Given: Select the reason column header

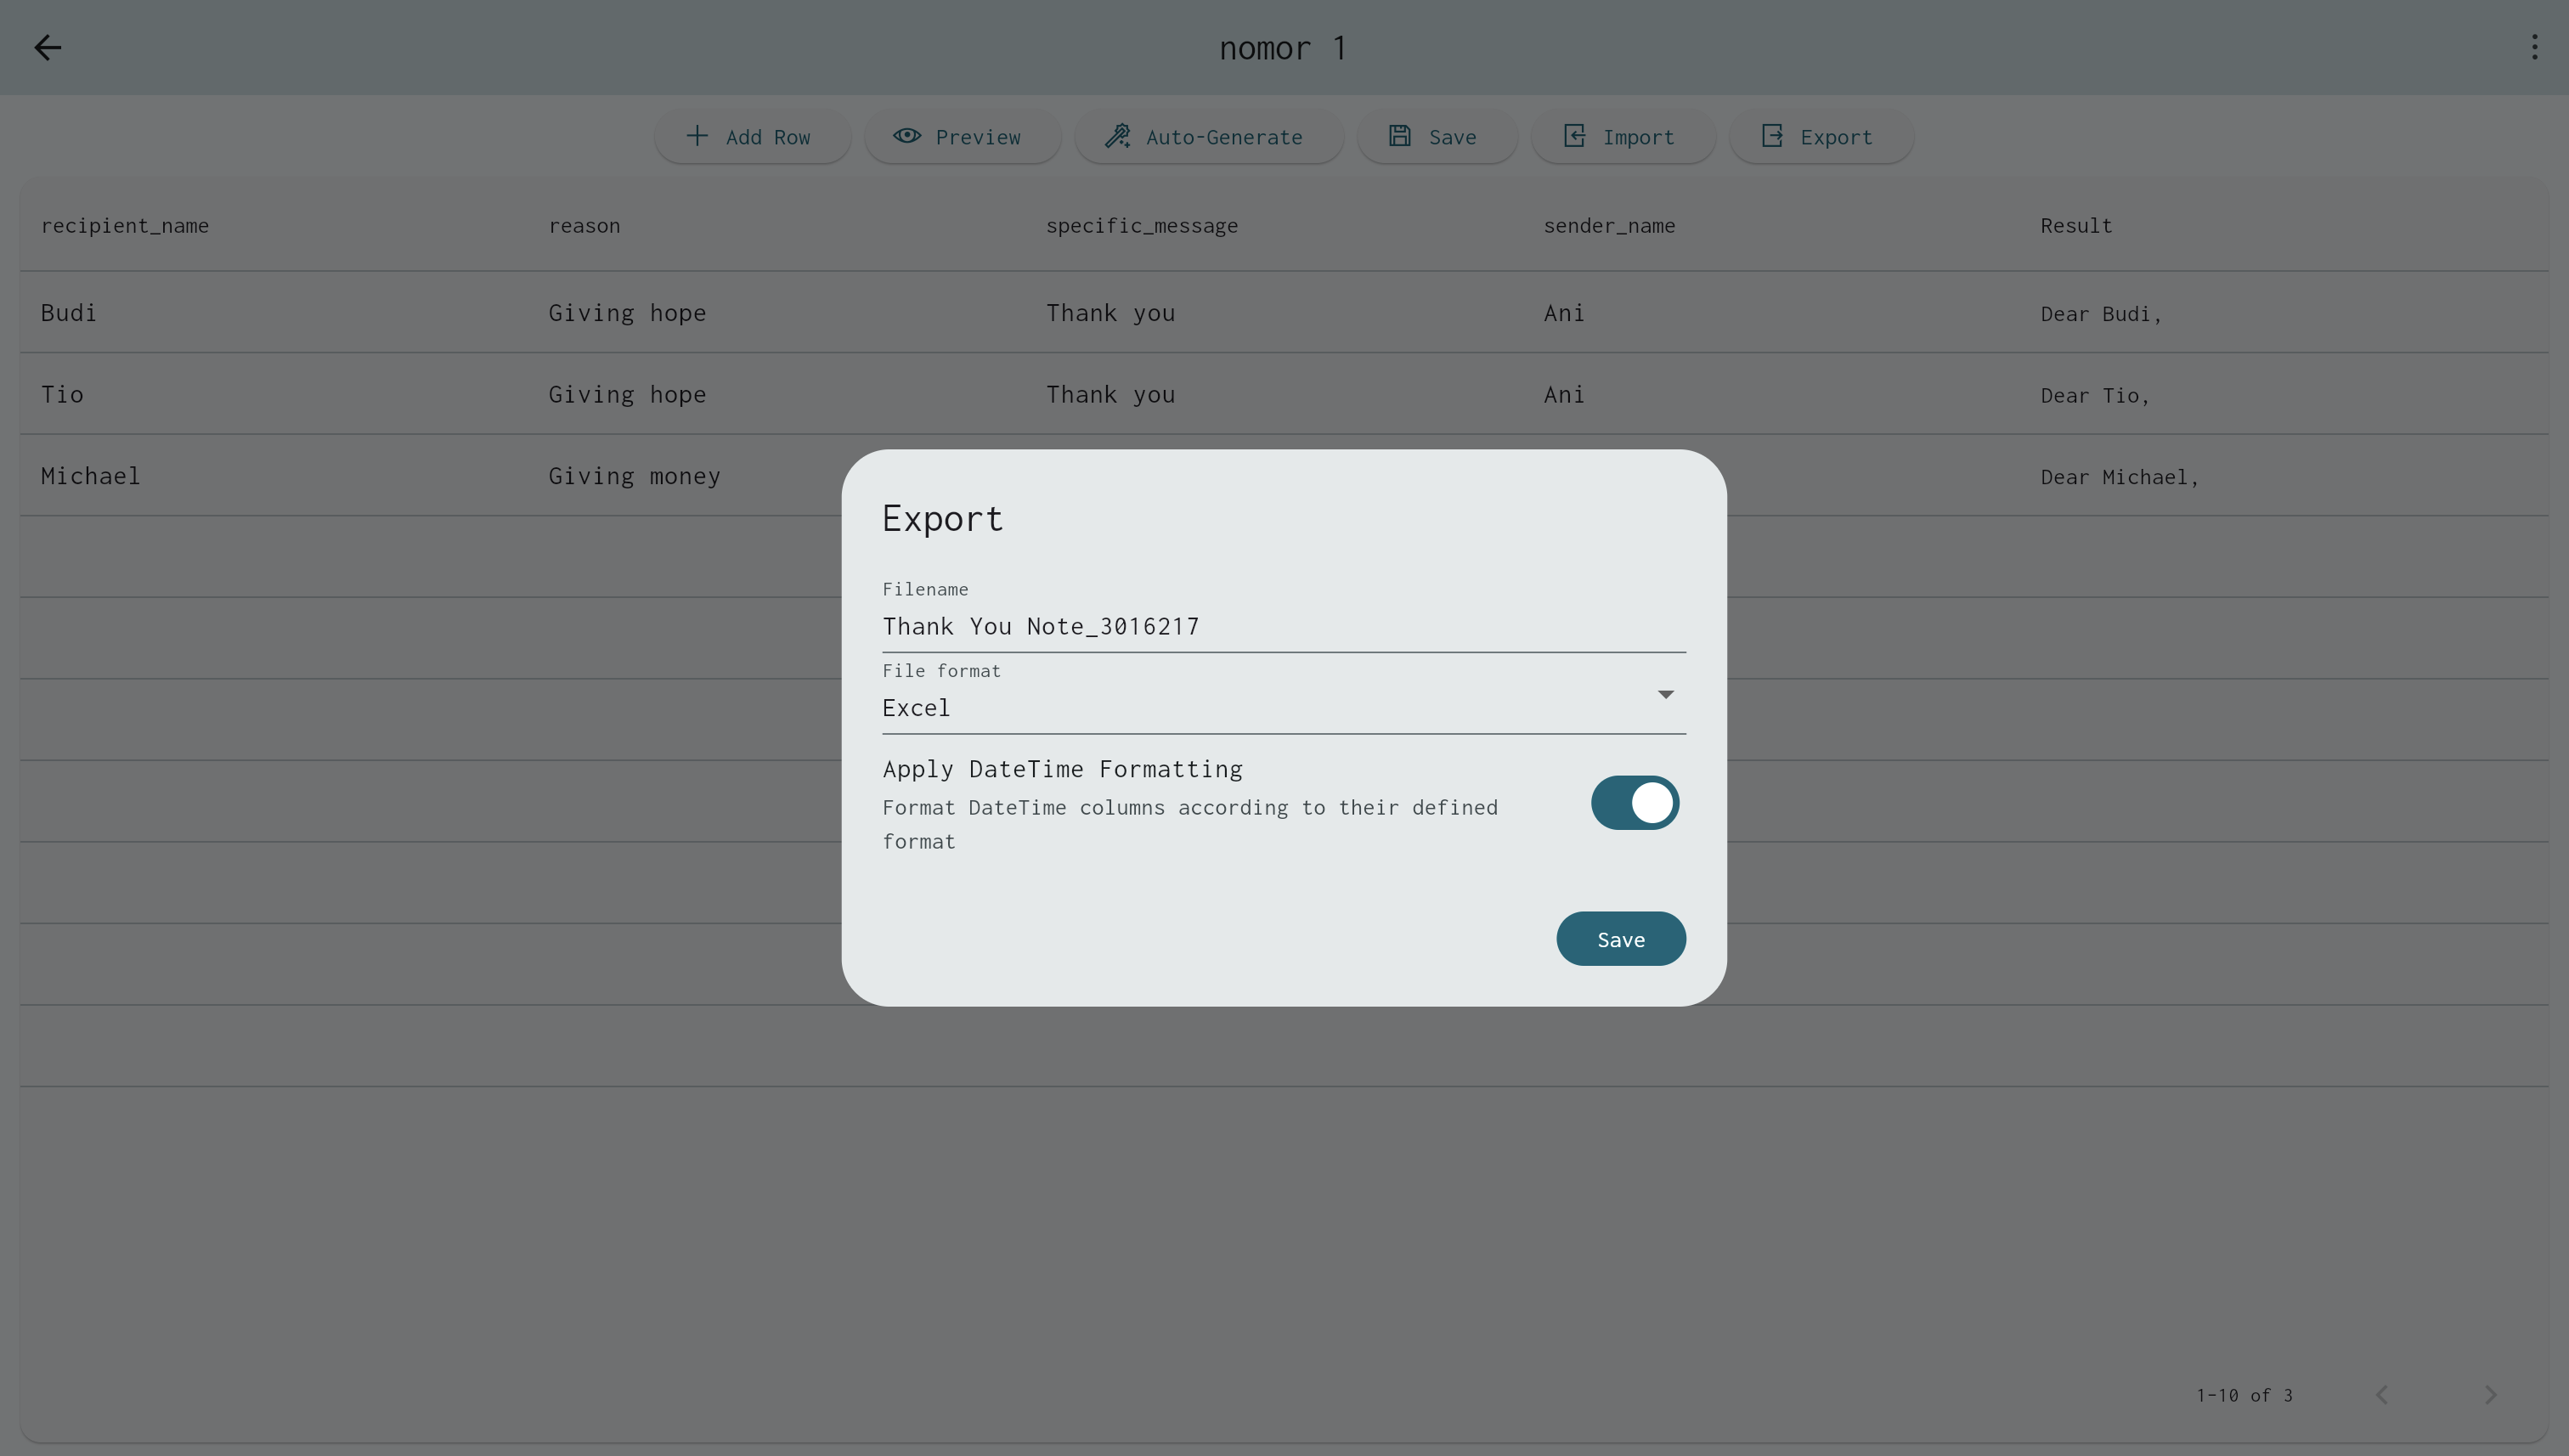Looking at the screenshot, I should pos(584,226).
